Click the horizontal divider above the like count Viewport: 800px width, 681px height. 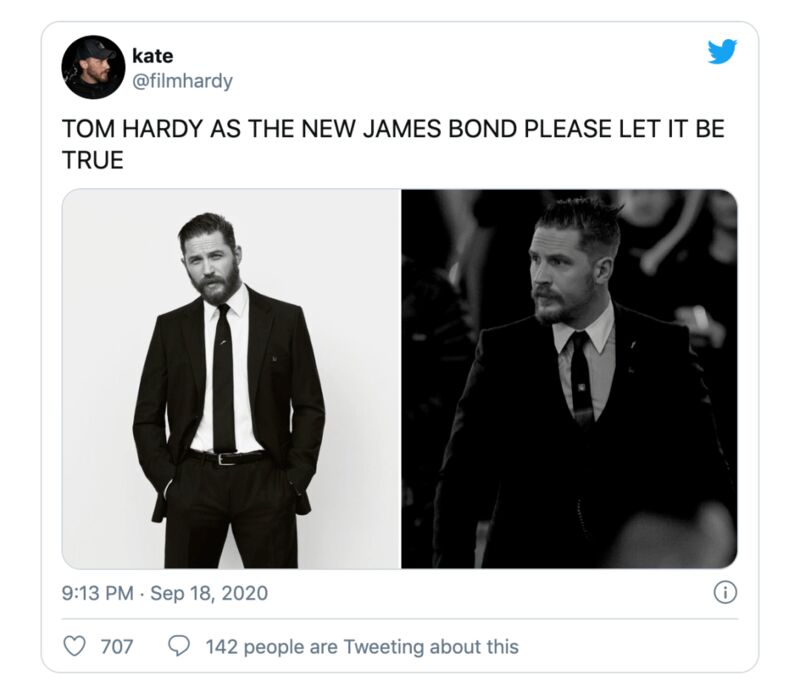(x=400, y=619)
